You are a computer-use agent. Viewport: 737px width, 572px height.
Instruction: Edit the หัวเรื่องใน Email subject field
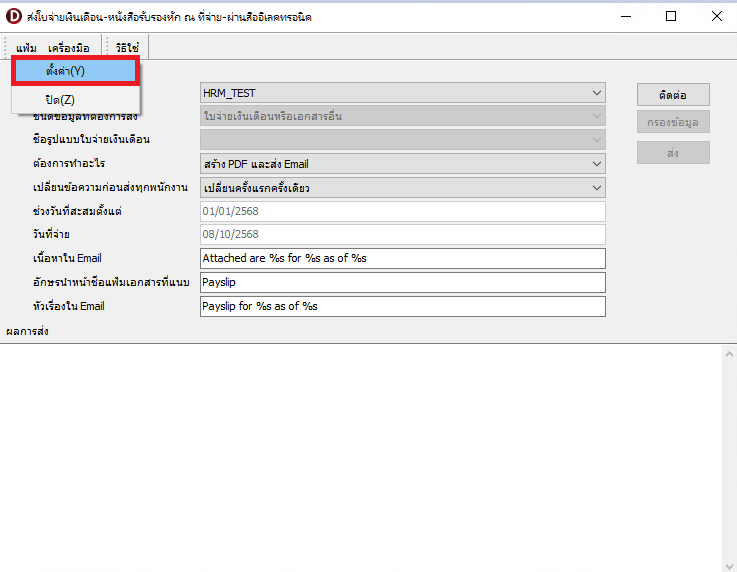[x=402, y=306]
